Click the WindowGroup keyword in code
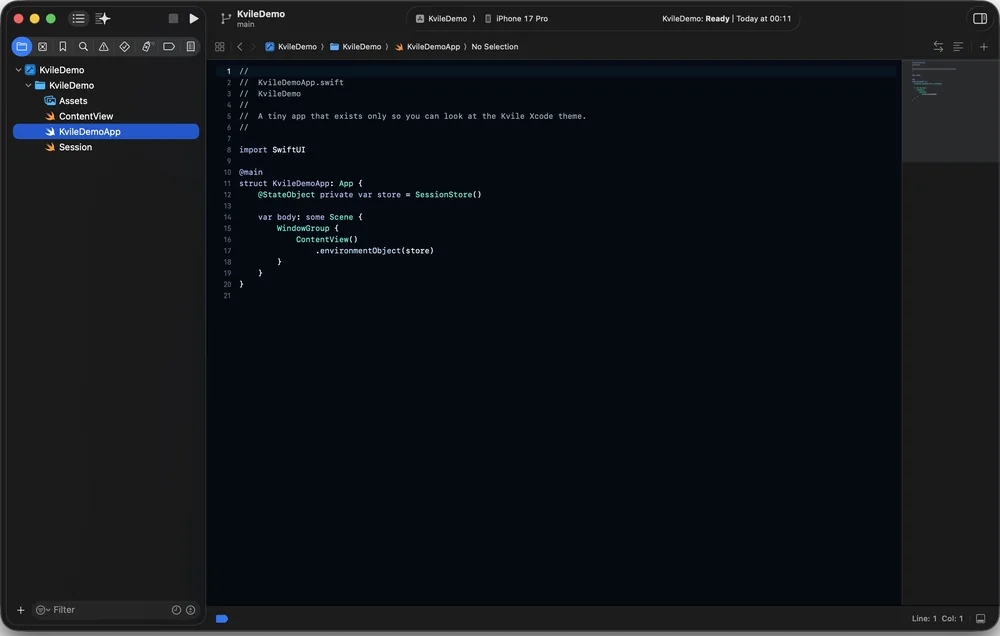The width and height of the screenshot is (1000, 636). pyautogui.click(x=303, y=228)
